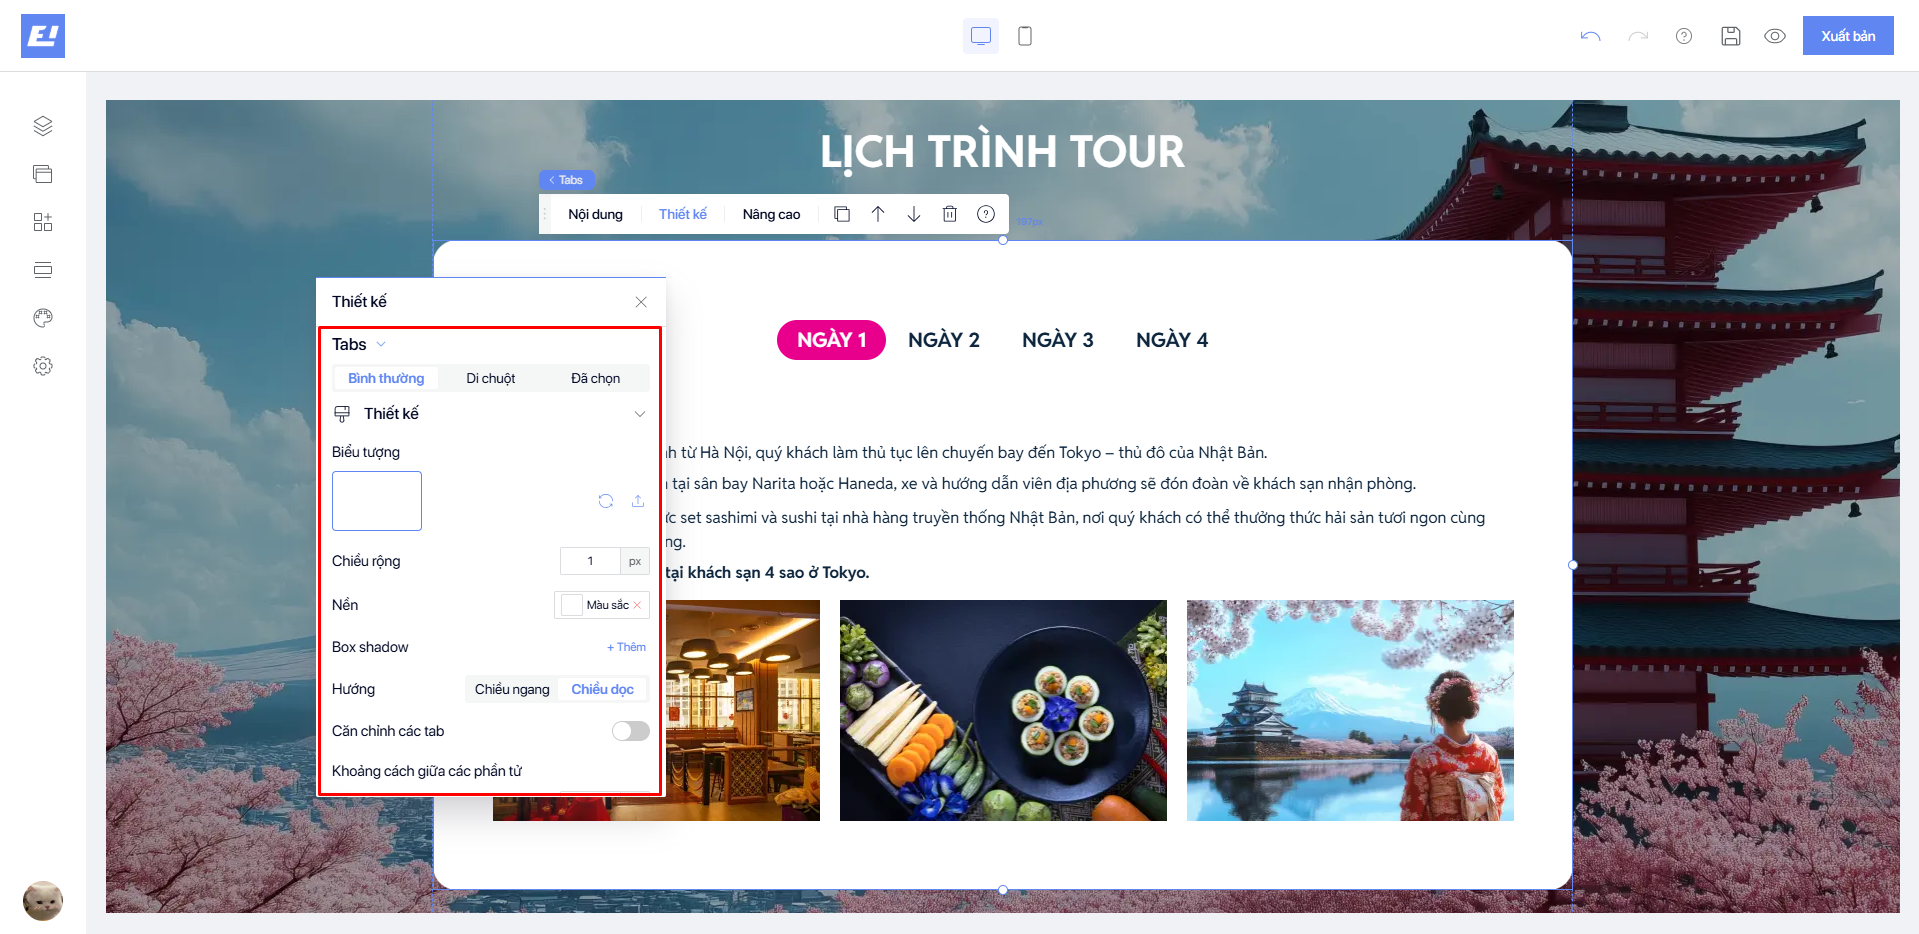Switch to the Nâng cao tab

coord(771,214)
